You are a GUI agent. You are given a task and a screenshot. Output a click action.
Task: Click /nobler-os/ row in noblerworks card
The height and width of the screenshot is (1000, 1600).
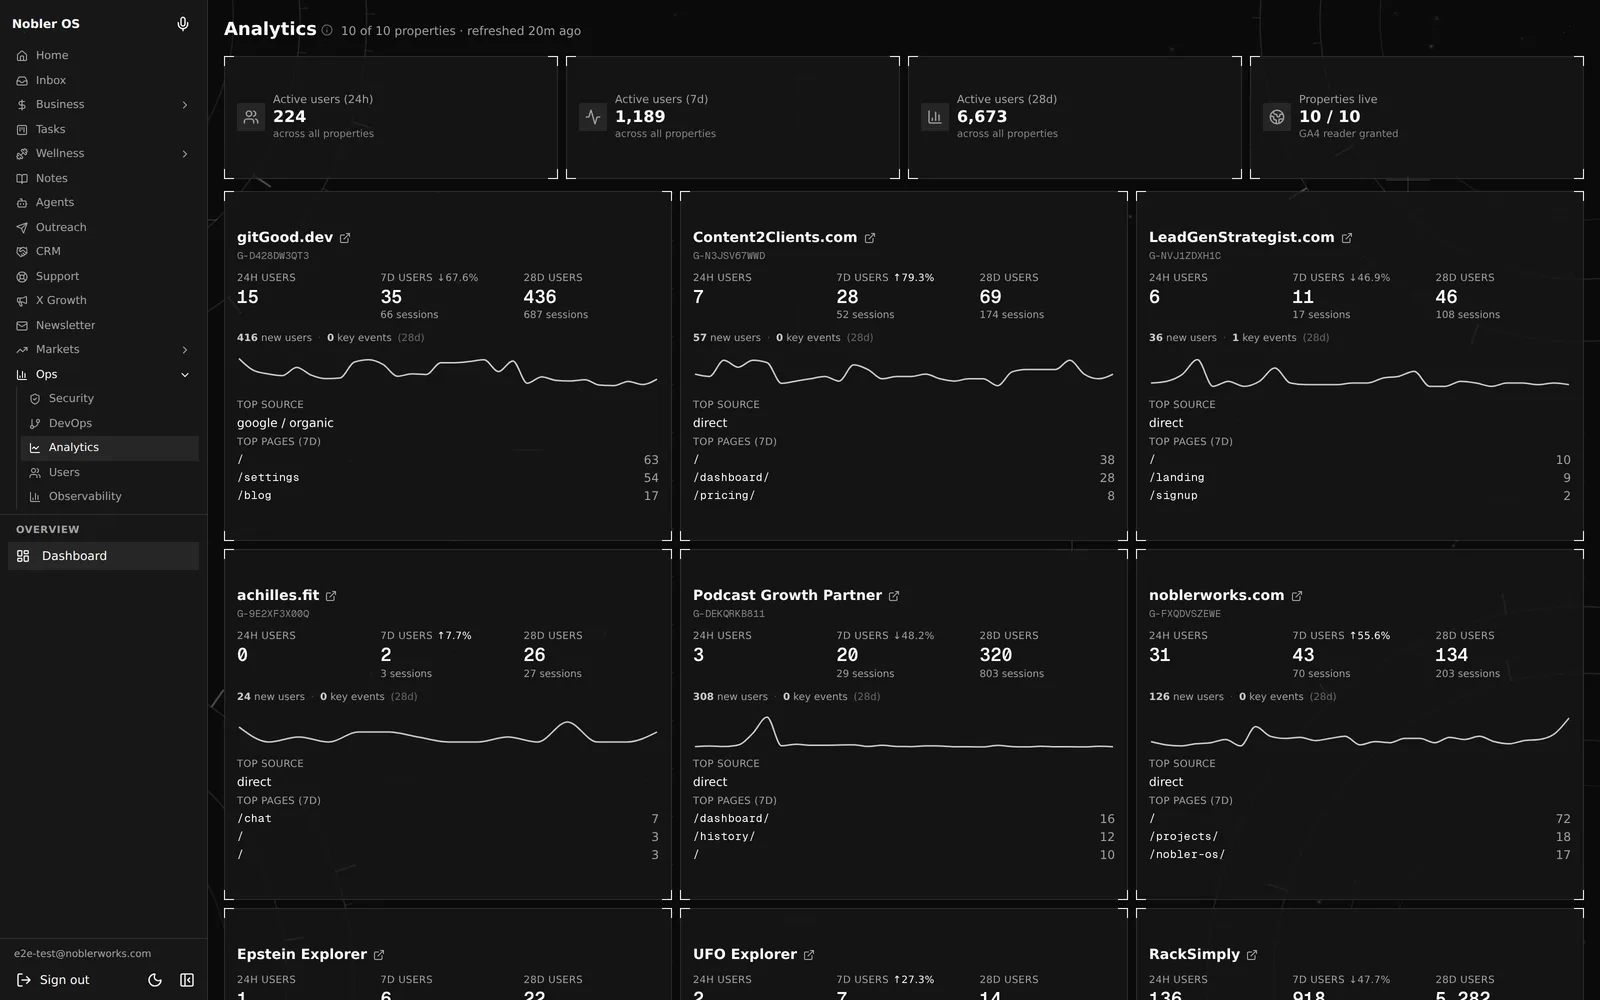coord(1359,855)
